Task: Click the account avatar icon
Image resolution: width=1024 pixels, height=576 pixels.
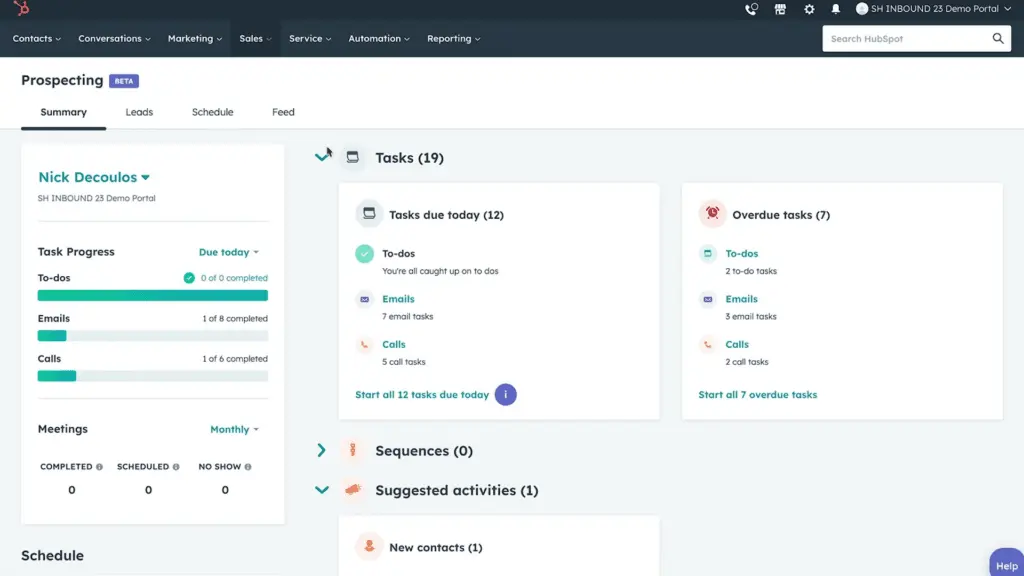Action: (x=862, y=8)
